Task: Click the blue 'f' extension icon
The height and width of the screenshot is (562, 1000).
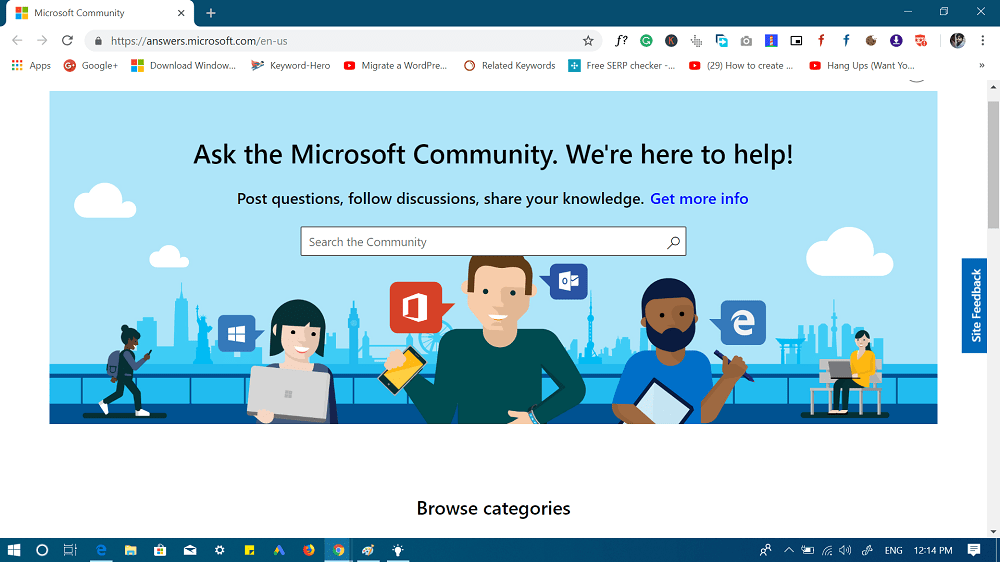Action: click(846, 41)
